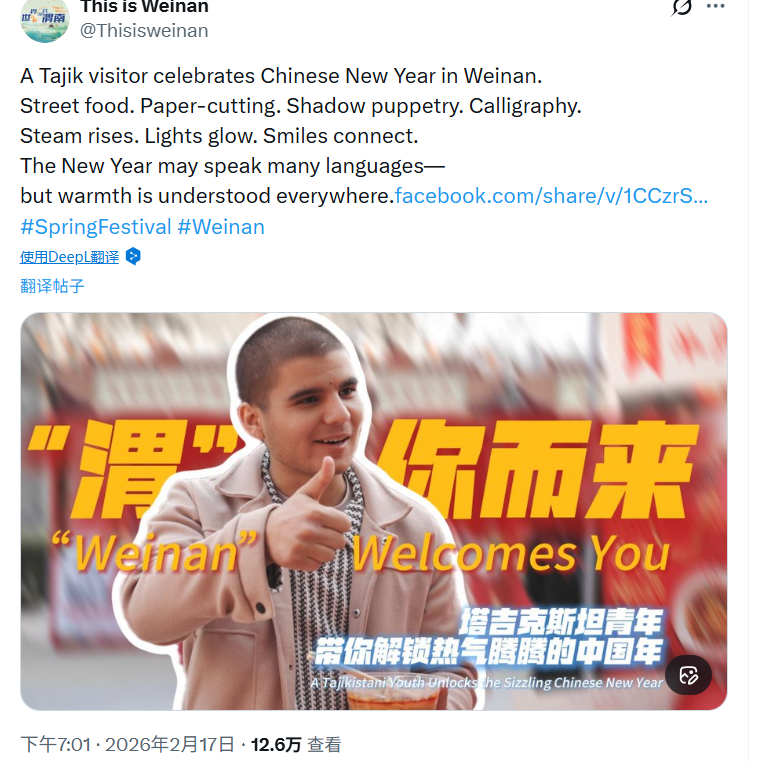
Task: Open the three-dot more options menu
Action: point(715,6)
